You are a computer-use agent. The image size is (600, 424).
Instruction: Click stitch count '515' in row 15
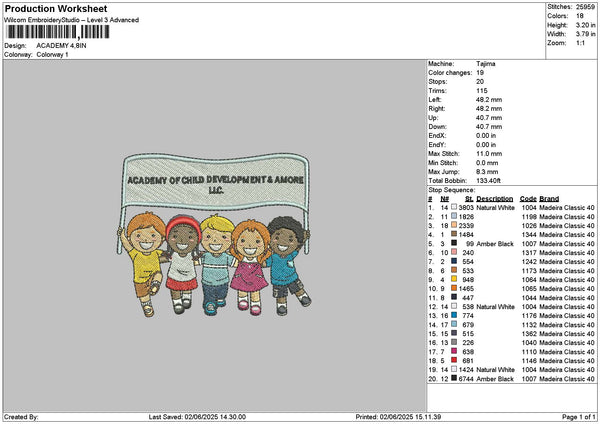pyautogui.click(x=468, y=334)
